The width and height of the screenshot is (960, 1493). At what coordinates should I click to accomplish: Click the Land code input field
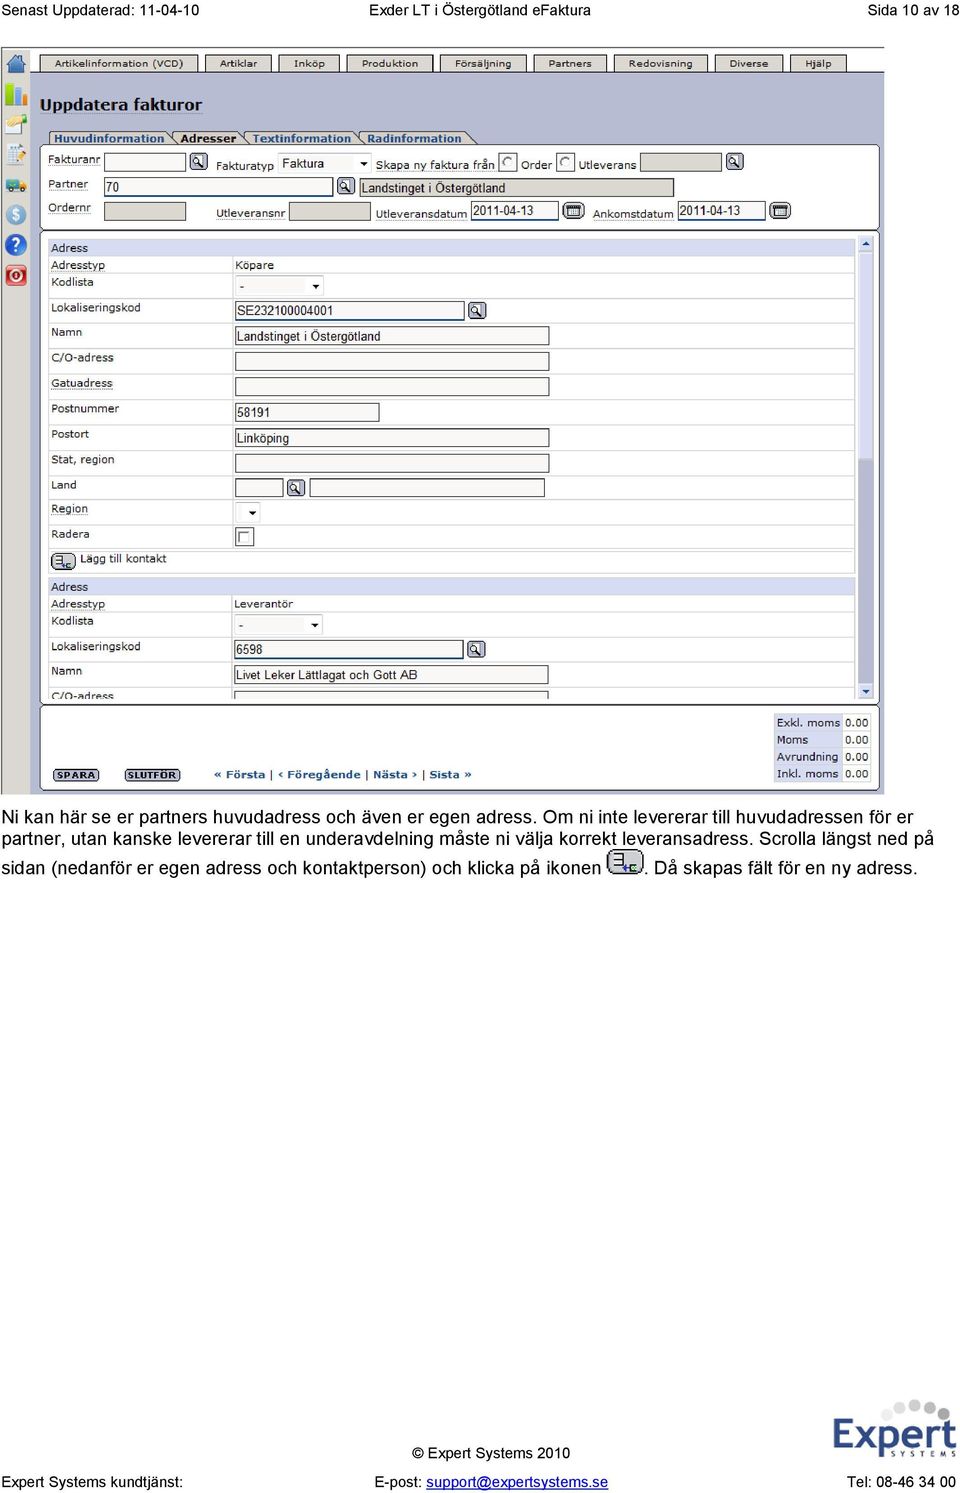tap(259, 487)
